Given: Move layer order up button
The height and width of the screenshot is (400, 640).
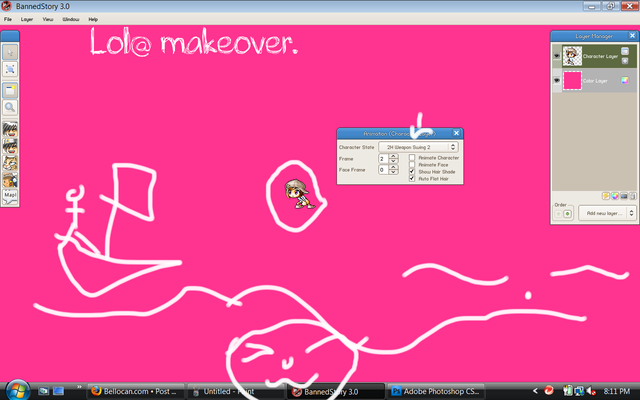Looking at the screenshot, I should point(558,213).
